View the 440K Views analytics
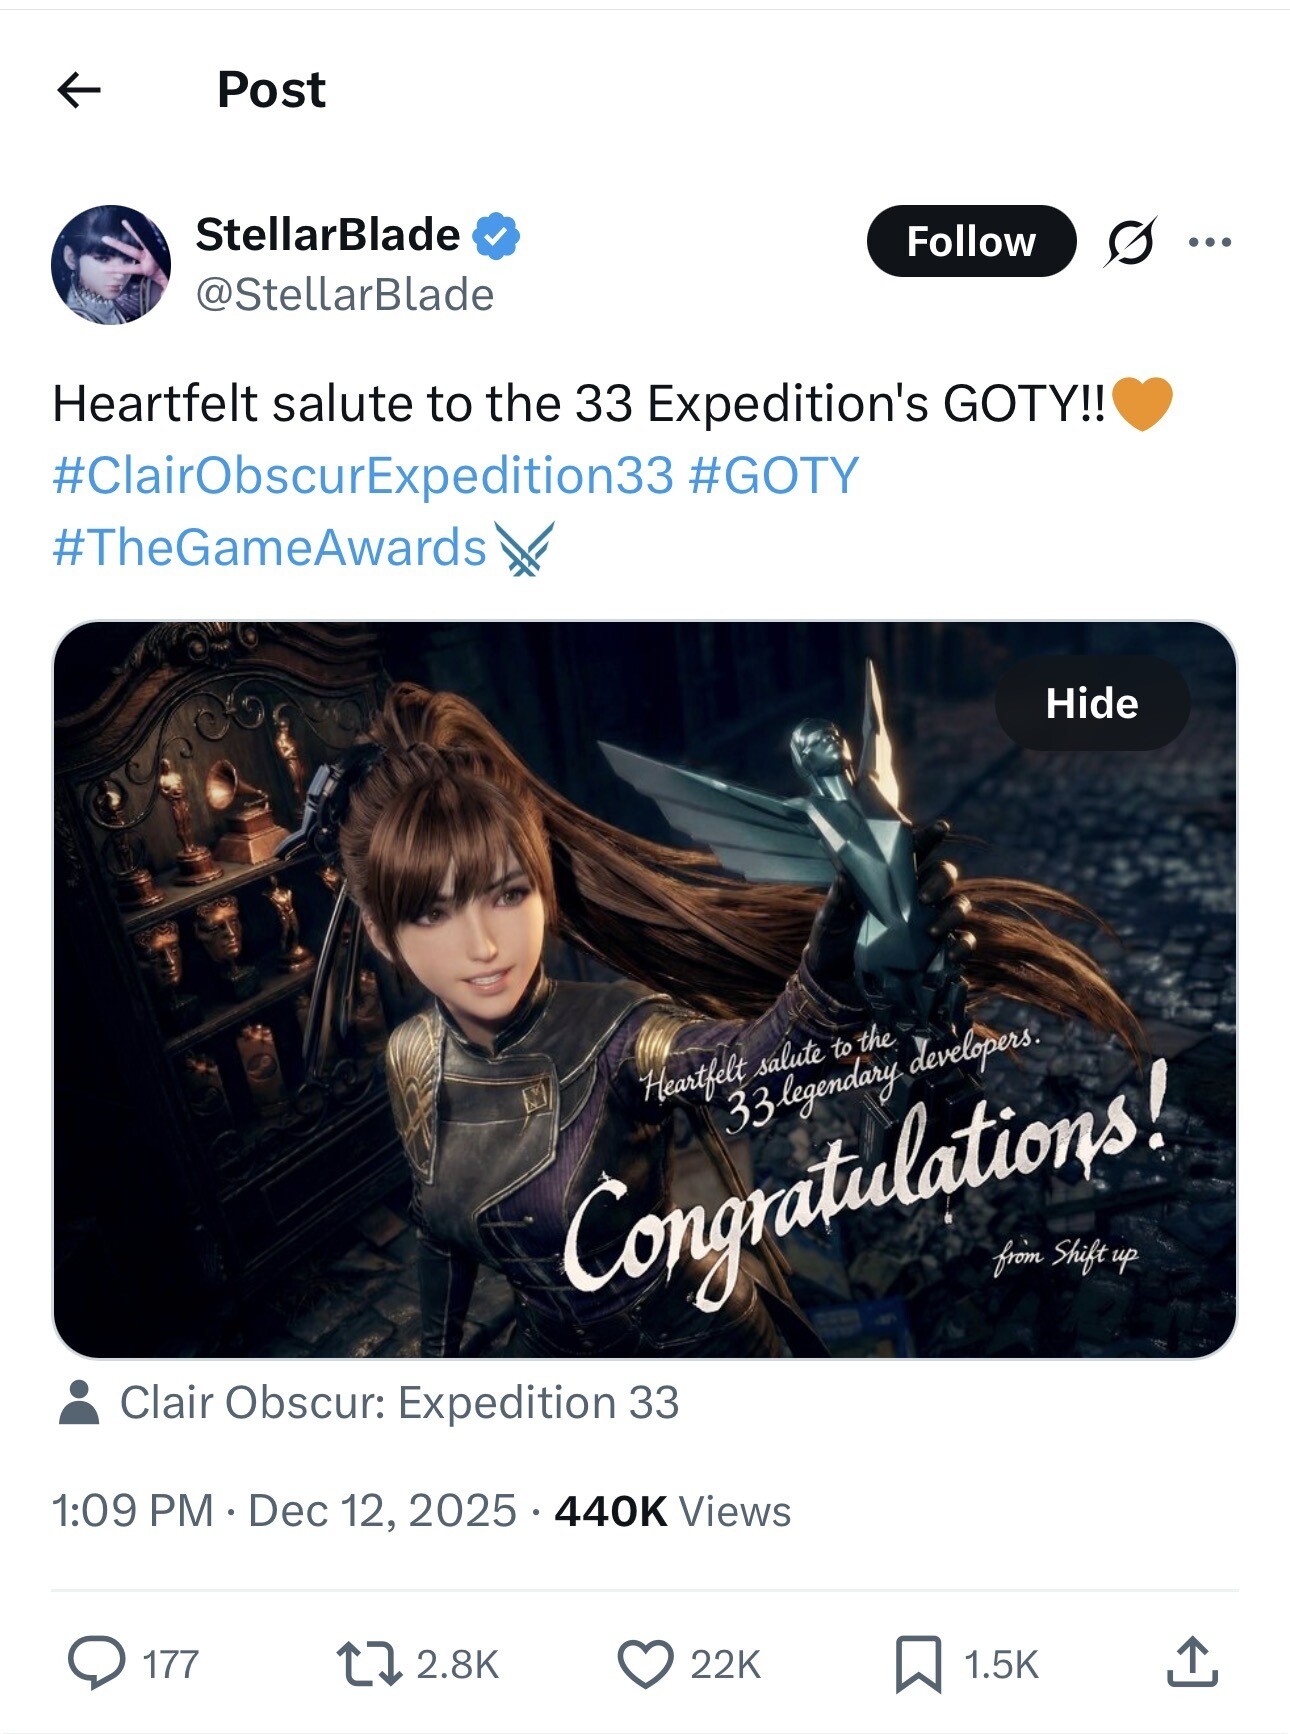 pyautogui.click(x=672, y=1510)
